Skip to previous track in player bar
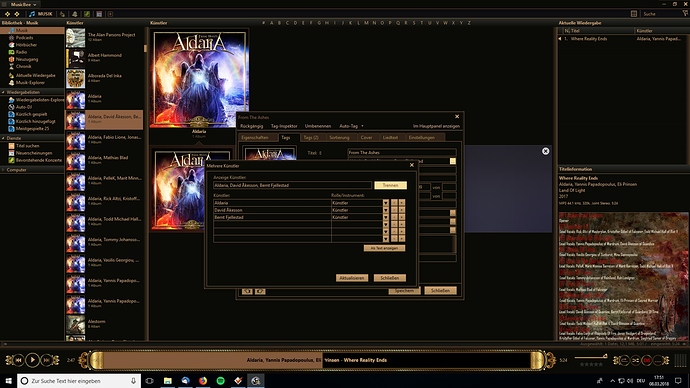Screen dimensions: 690x388 point(18,360)
